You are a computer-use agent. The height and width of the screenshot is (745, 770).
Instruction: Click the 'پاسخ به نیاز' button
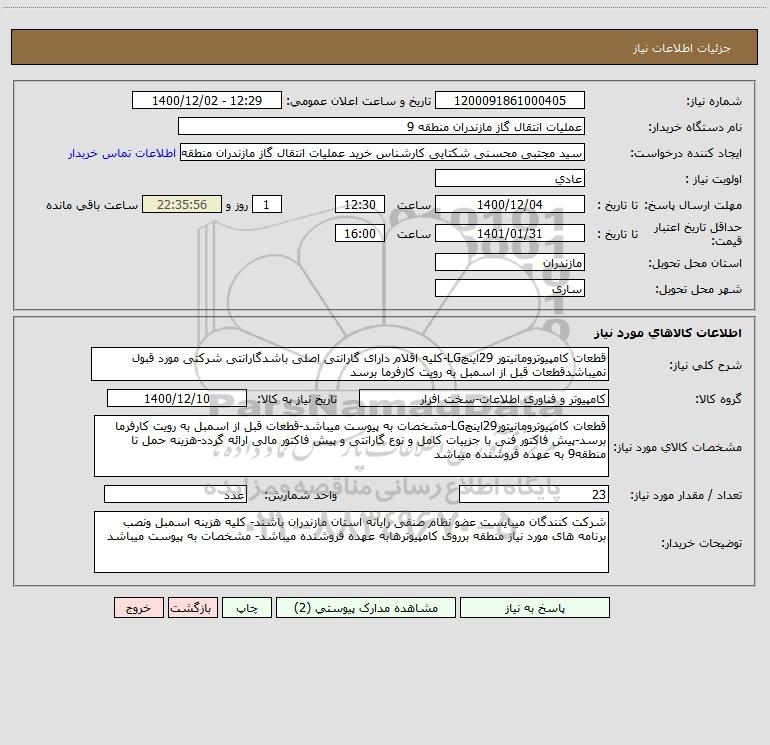(535, 608)
